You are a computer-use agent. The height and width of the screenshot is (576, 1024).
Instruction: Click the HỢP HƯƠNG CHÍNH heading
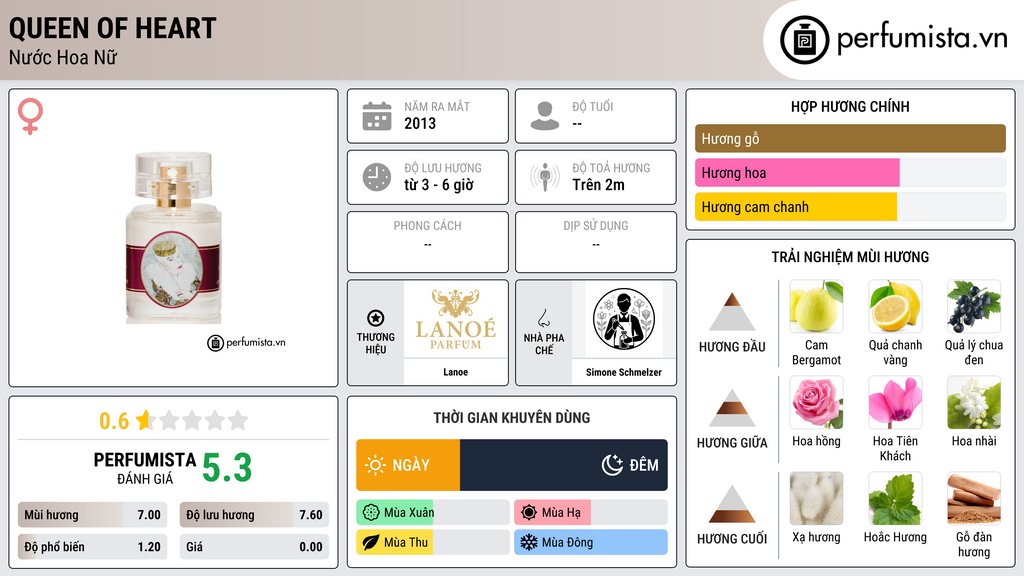click(850, 106)
